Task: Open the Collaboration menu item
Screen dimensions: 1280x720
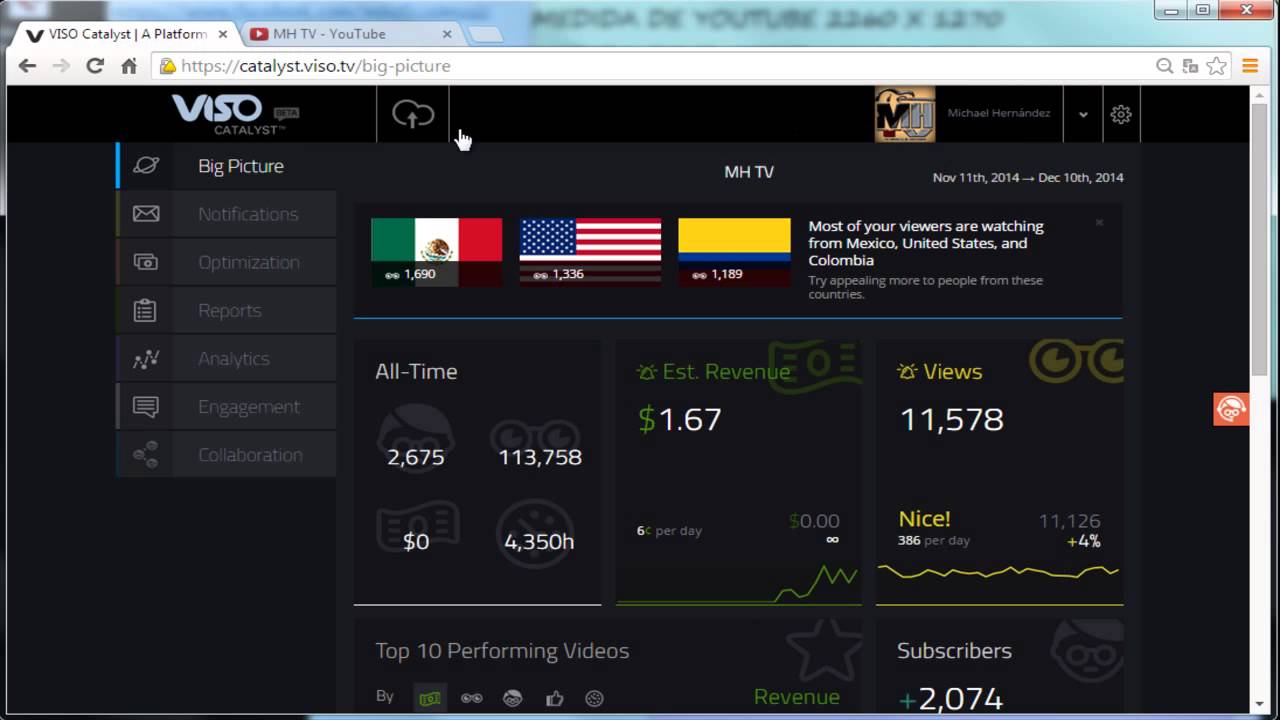Action: 226,455
